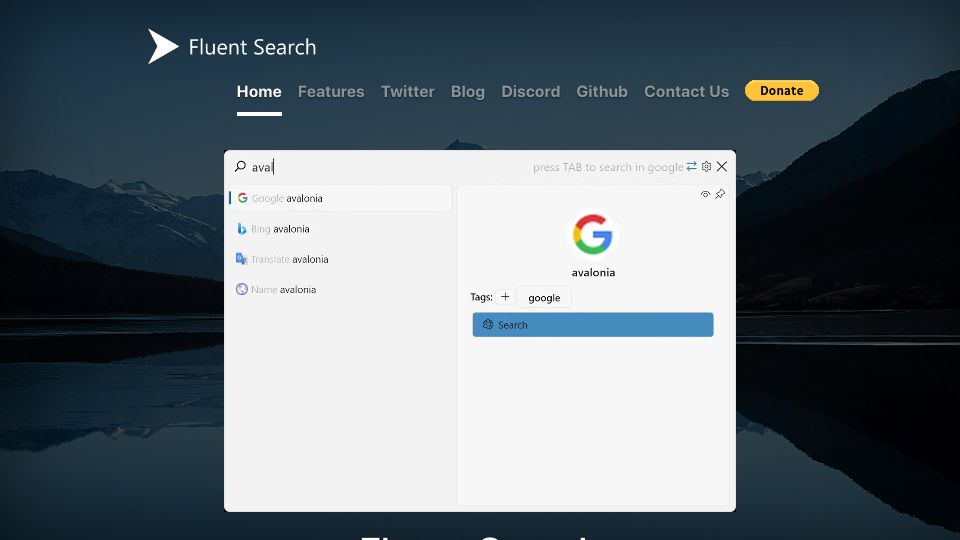Add a tag with the plus button
Screen dimensions: 960x540
[x=505, y=297]
